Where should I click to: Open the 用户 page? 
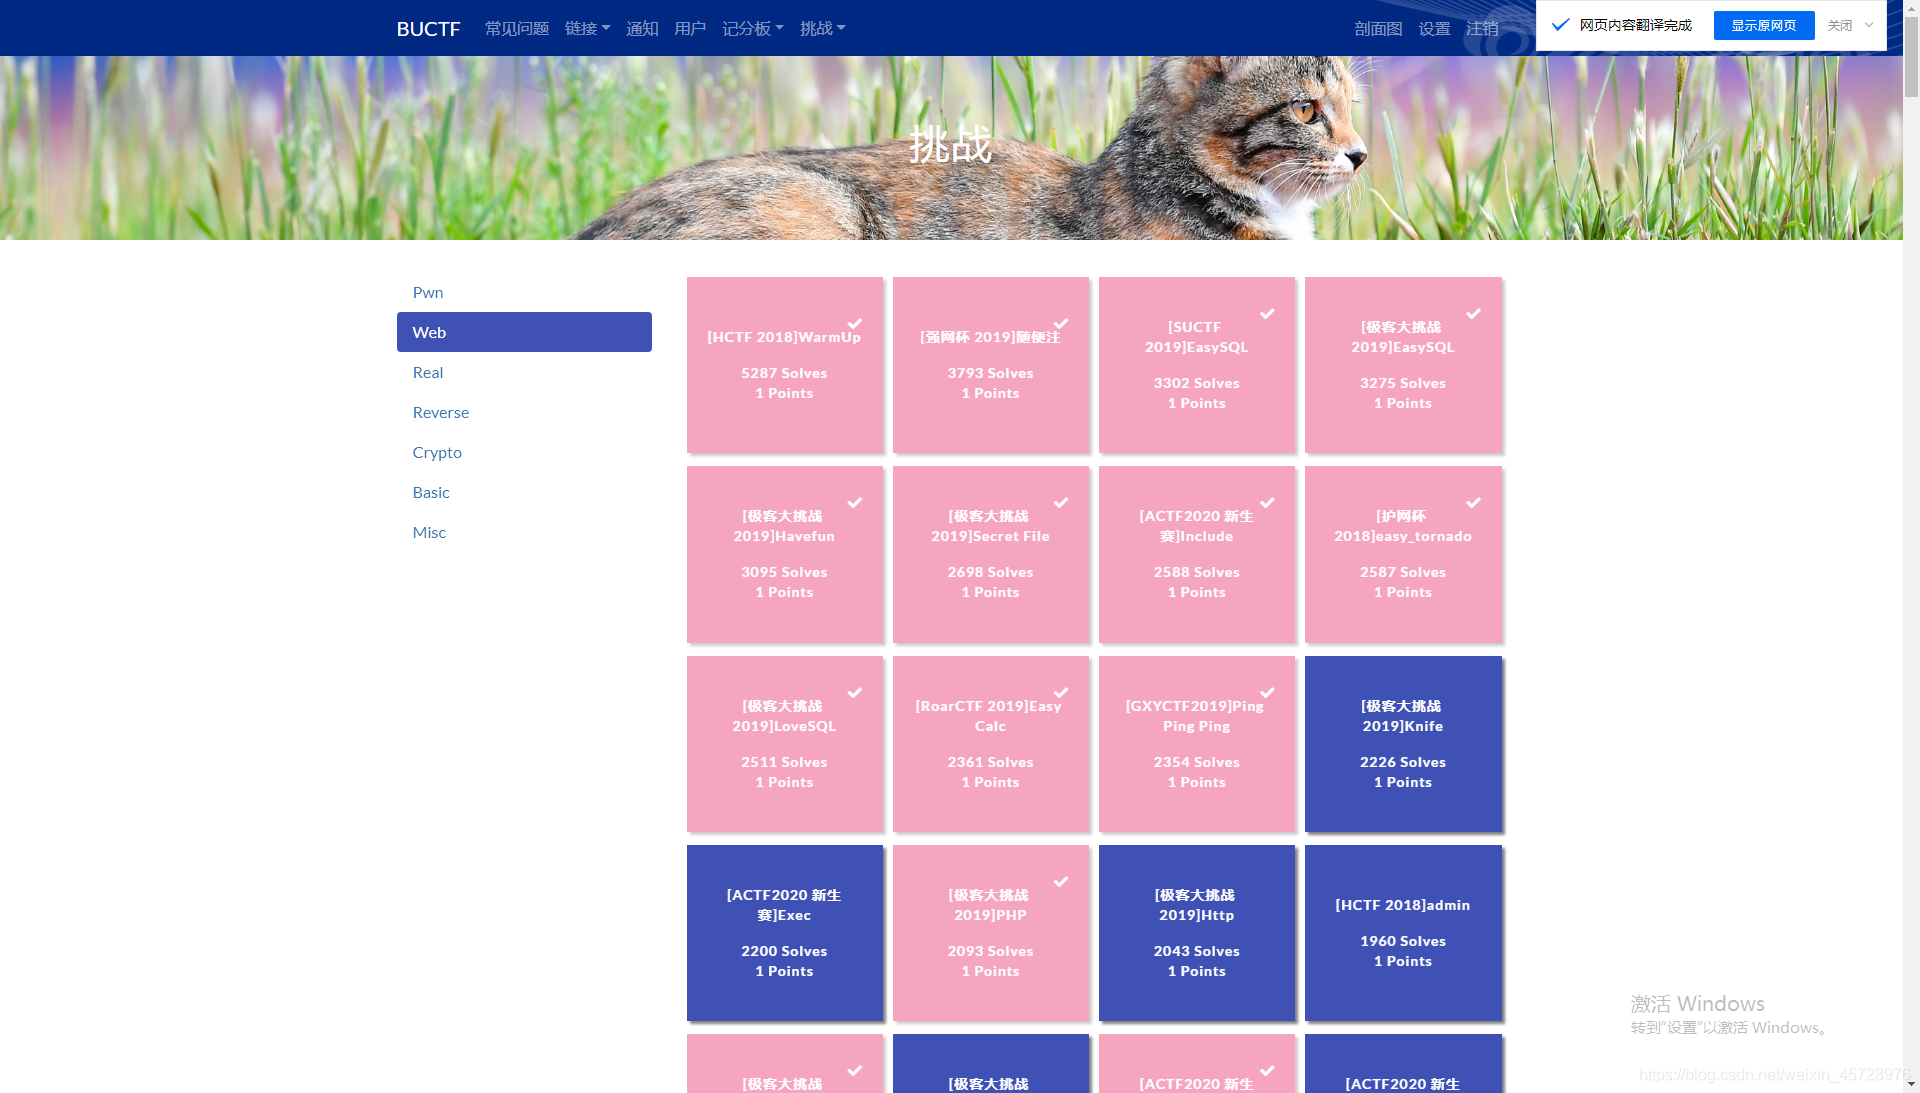point(690,28)
